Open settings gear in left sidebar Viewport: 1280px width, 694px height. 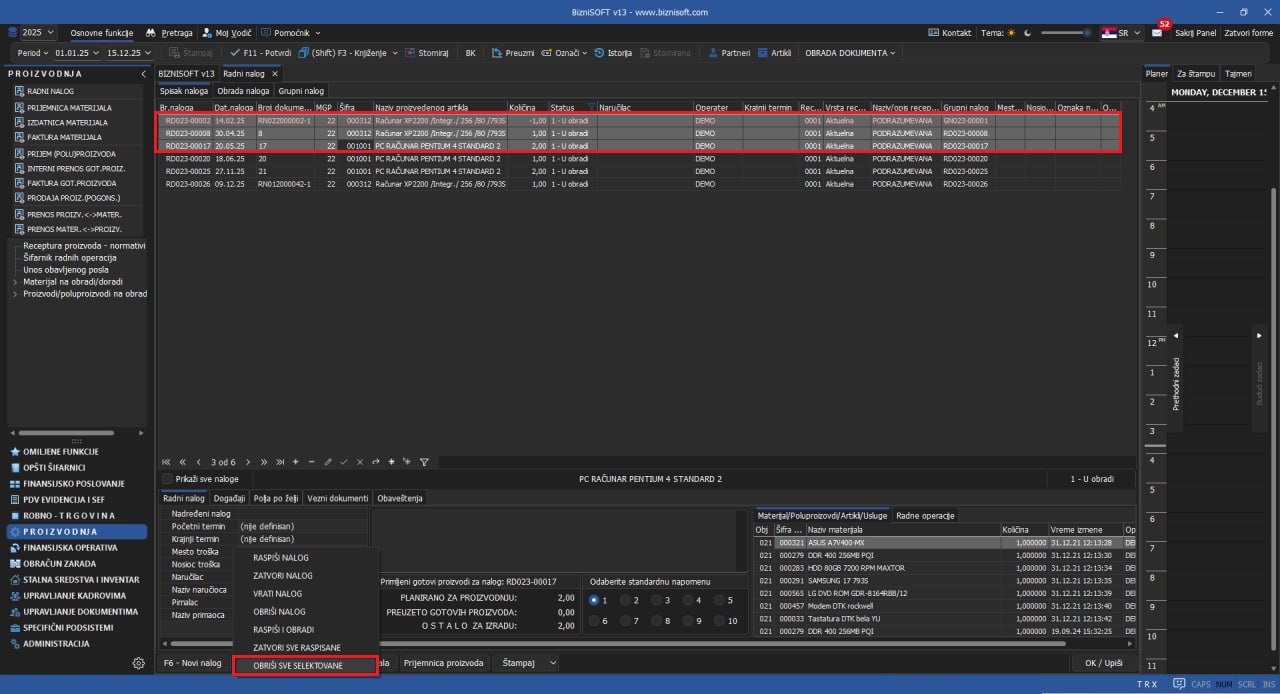[139, 663]
